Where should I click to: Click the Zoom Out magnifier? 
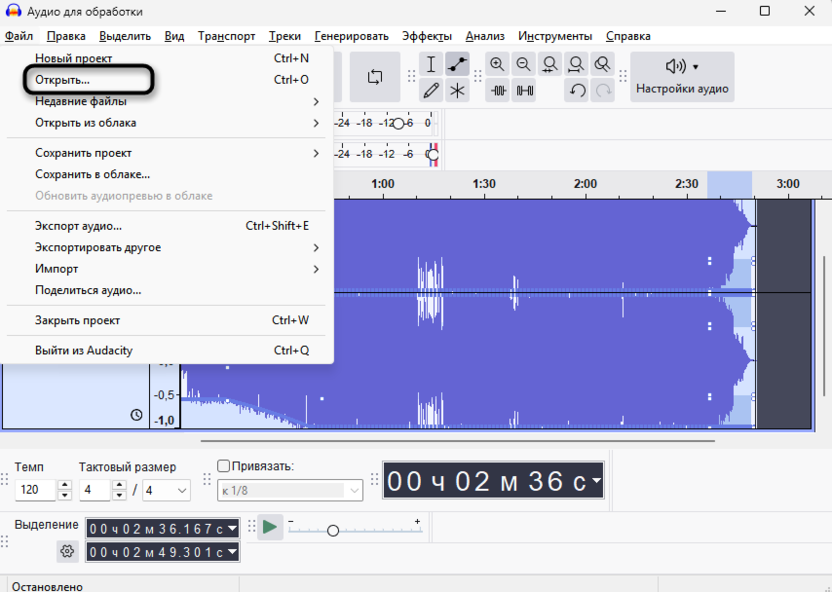pyautogui.click(x=523, y=64)
